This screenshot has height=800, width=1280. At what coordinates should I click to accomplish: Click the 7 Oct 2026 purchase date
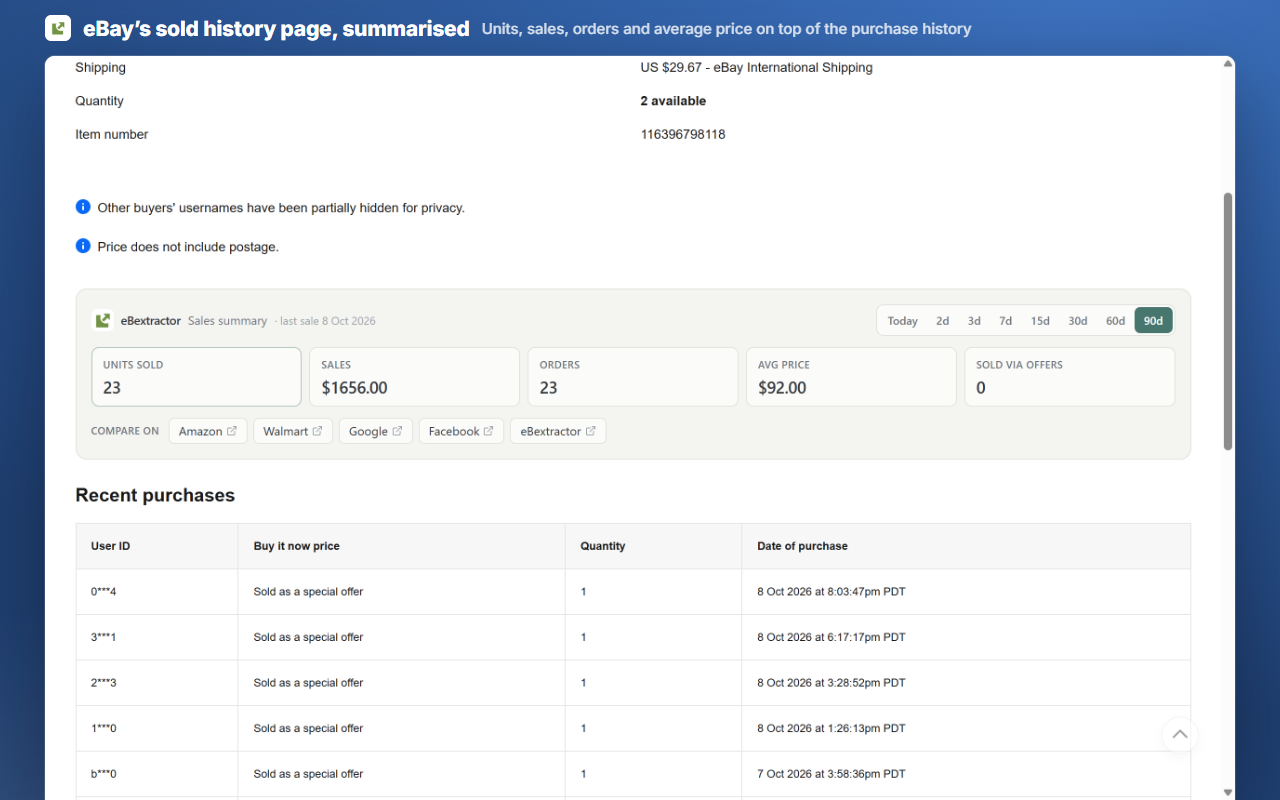click(x=831, y=774)
